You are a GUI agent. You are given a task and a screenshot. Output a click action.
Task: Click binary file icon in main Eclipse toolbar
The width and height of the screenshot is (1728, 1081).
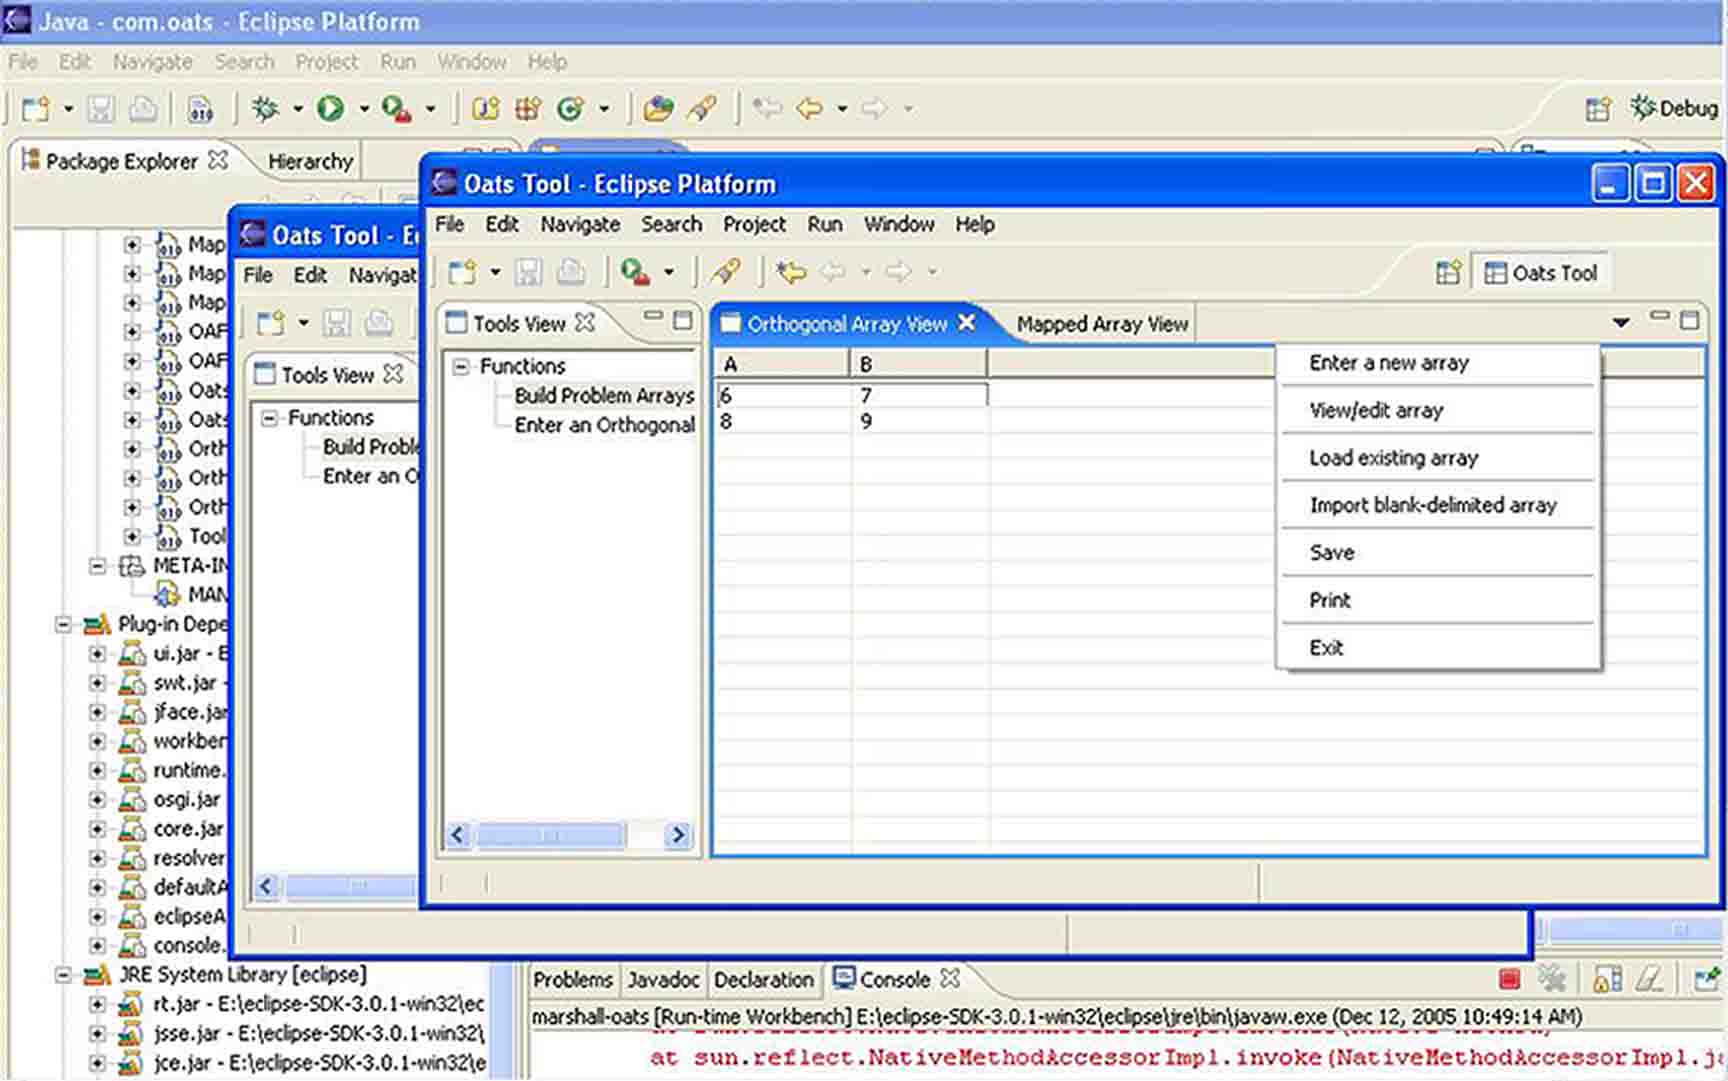[200, 108]
